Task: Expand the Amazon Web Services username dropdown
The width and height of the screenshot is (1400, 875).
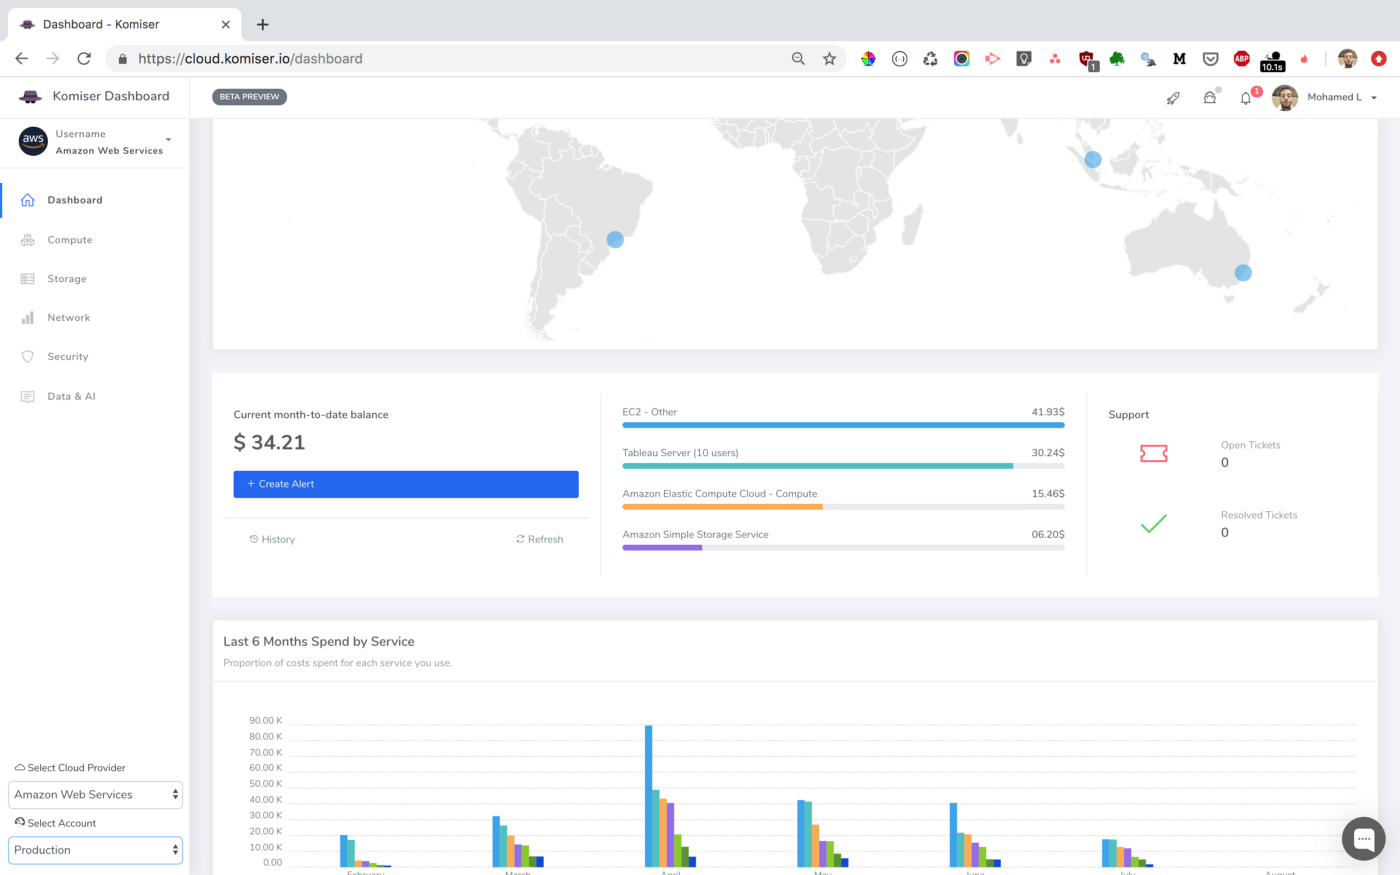Action: pos(168,139)
